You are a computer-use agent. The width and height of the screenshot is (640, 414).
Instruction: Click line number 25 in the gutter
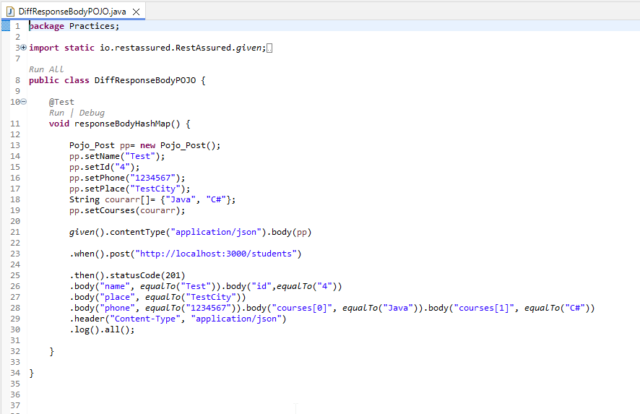pos(15,275)
